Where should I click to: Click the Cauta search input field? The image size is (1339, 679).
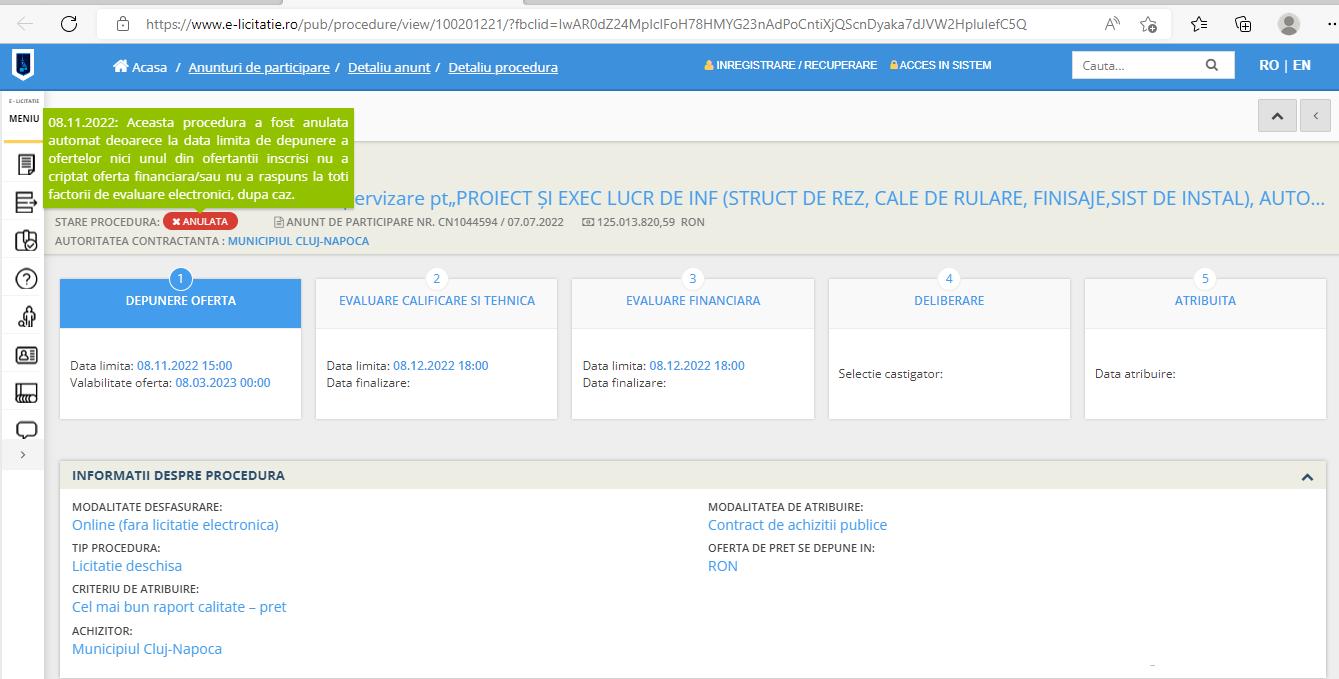tap(1135, 66)
